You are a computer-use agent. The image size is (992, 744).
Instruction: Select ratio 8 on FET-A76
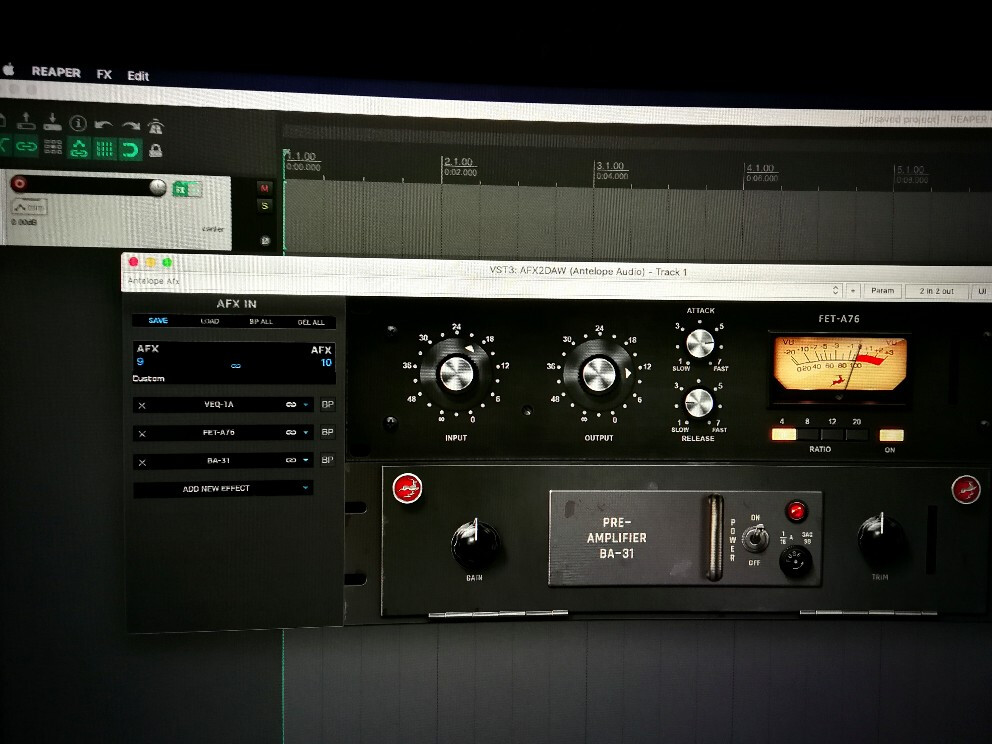click(808, 435)
